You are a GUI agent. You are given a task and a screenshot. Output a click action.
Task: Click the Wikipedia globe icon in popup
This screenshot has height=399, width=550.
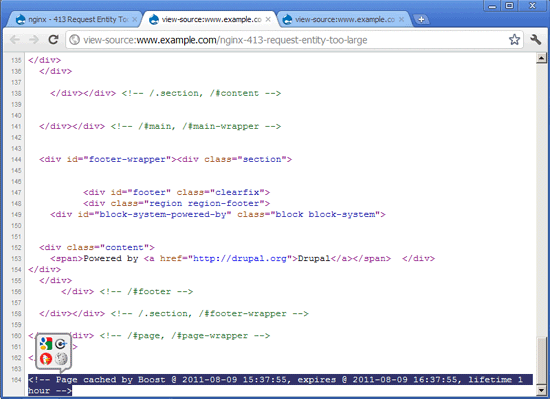point(61,359)
